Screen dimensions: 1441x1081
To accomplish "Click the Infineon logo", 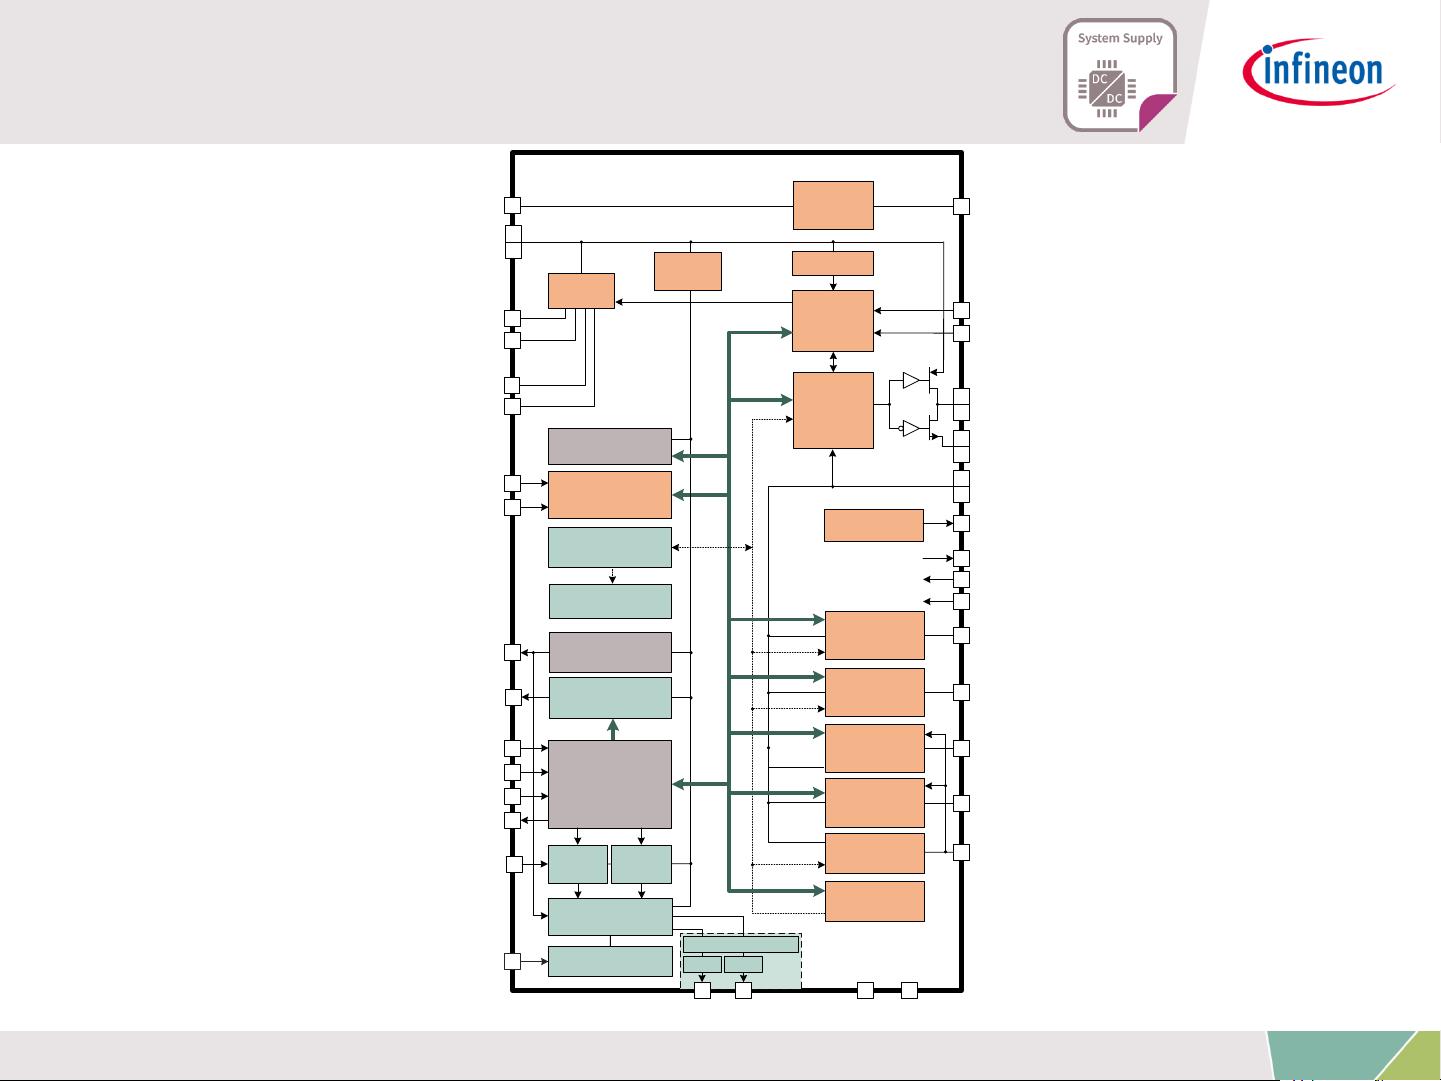I will tap(1319, 71).
